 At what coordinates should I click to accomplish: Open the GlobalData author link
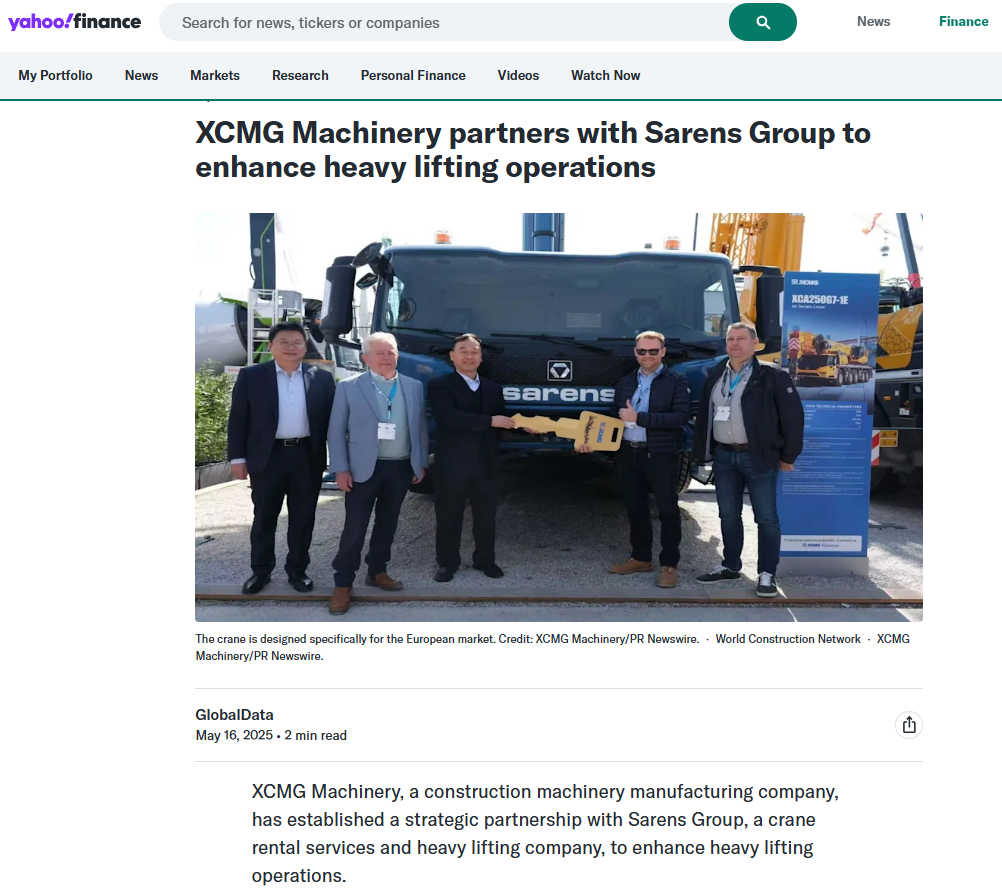point(234,714)
